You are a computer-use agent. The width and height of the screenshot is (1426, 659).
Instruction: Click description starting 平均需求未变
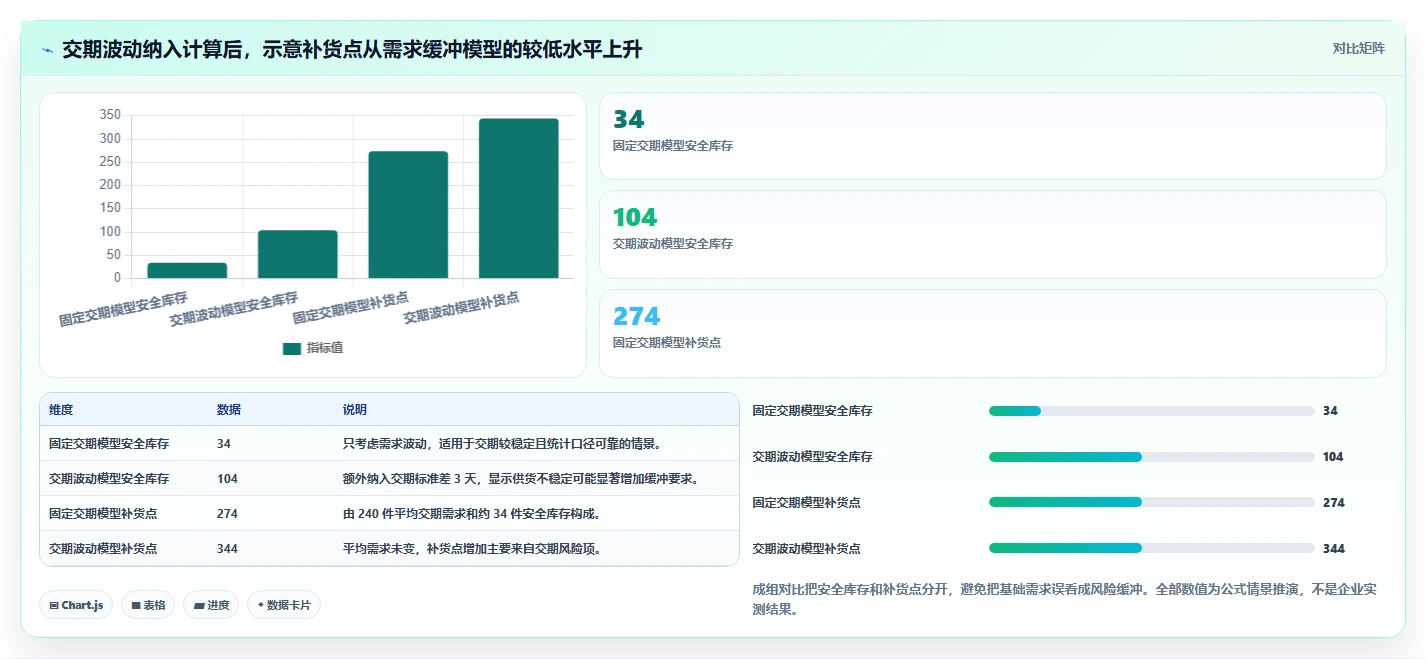(x=472, y=549)
